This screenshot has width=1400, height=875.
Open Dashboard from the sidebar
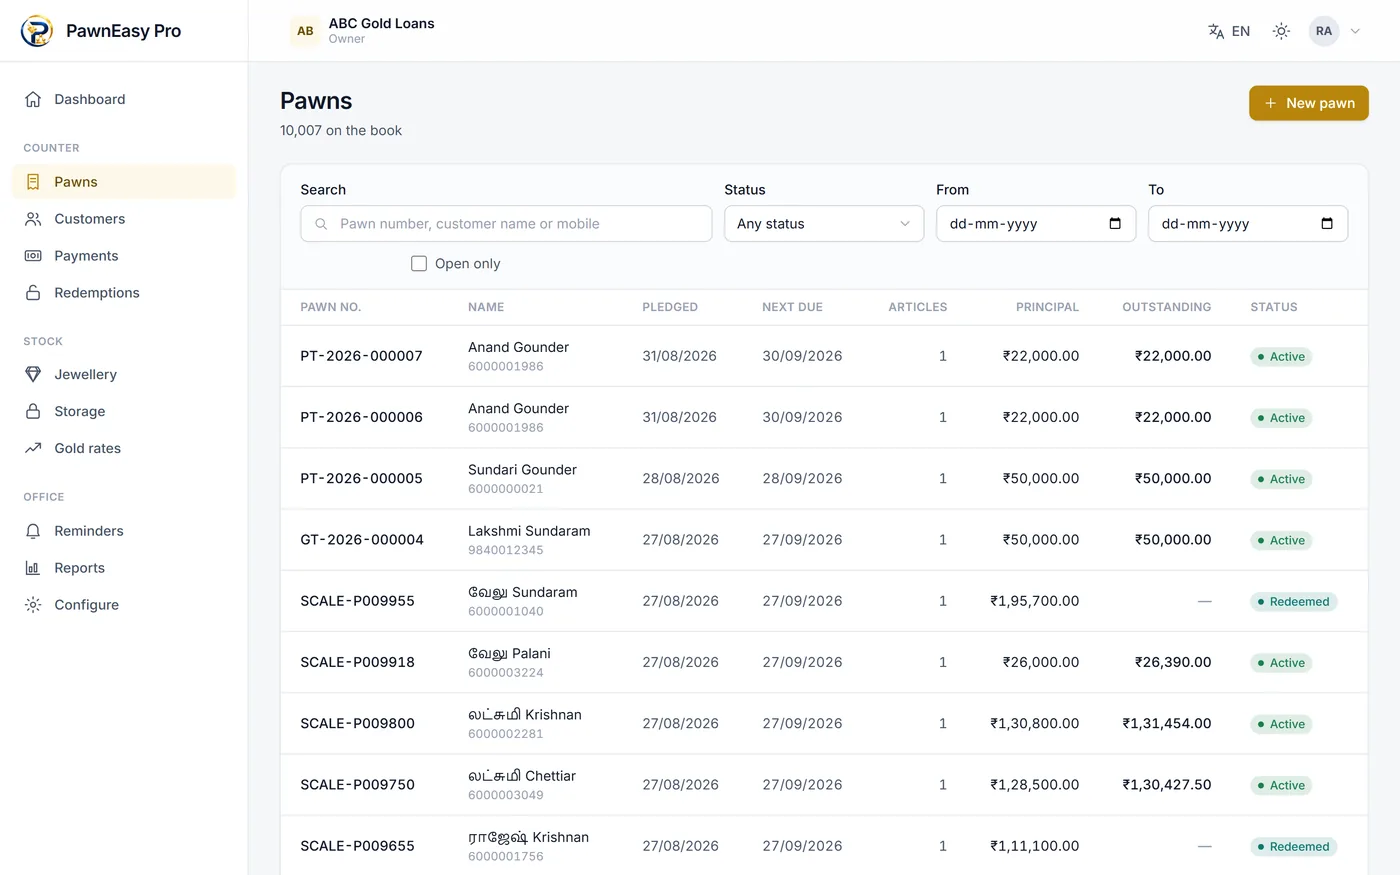[x=124, y=99]
